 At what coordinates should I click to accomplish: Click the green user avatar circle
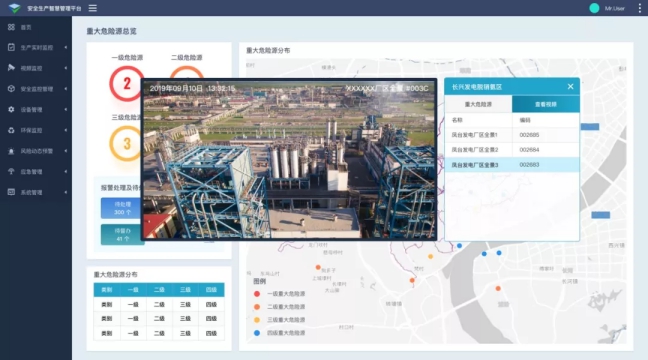(594, 8)
